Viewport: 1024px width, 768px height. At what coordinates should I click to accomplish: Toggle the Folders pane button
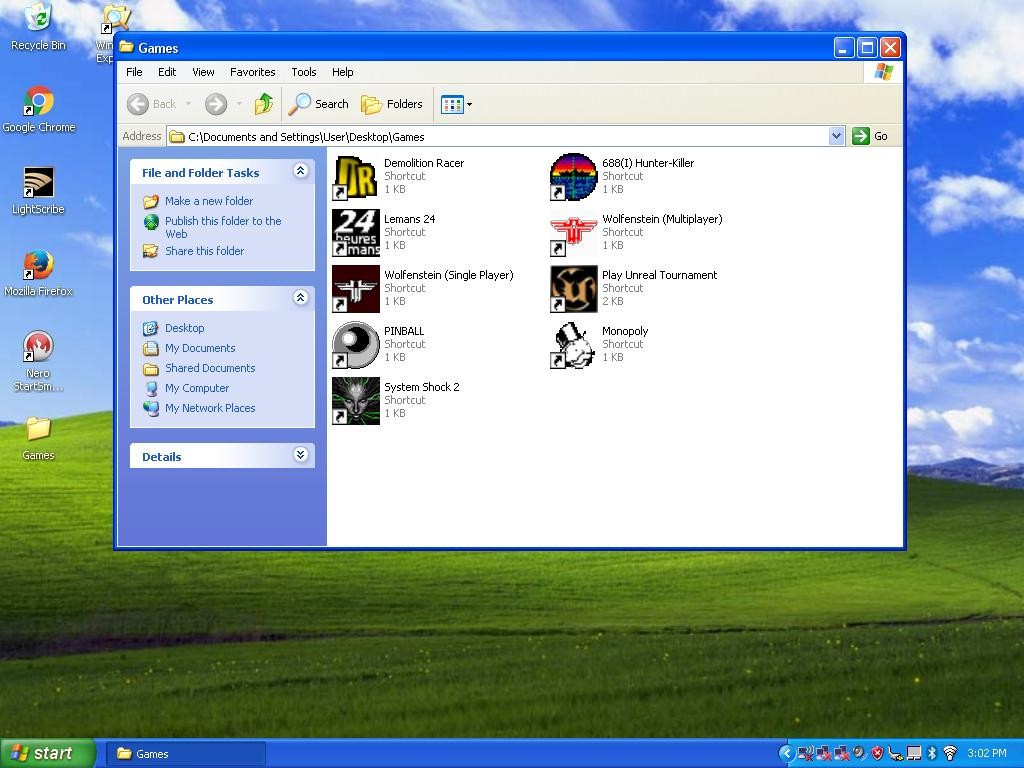click(392, 104)
